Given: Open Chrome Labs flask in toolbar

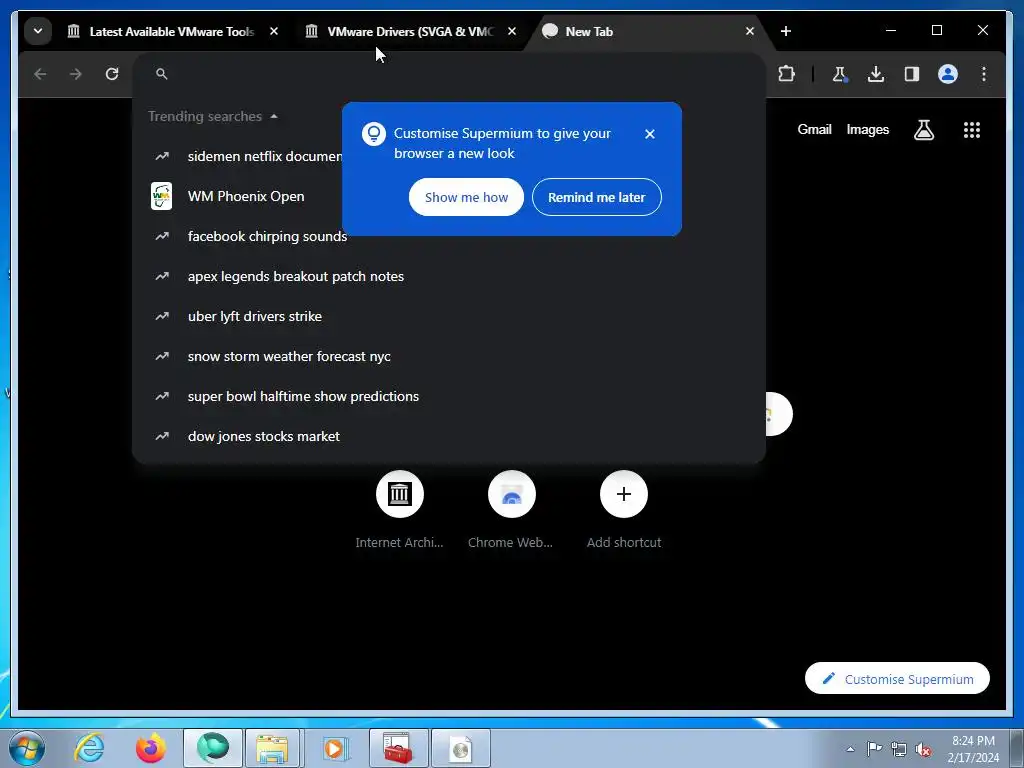Looking at the screenshot, I should click(x=840, y=74).
